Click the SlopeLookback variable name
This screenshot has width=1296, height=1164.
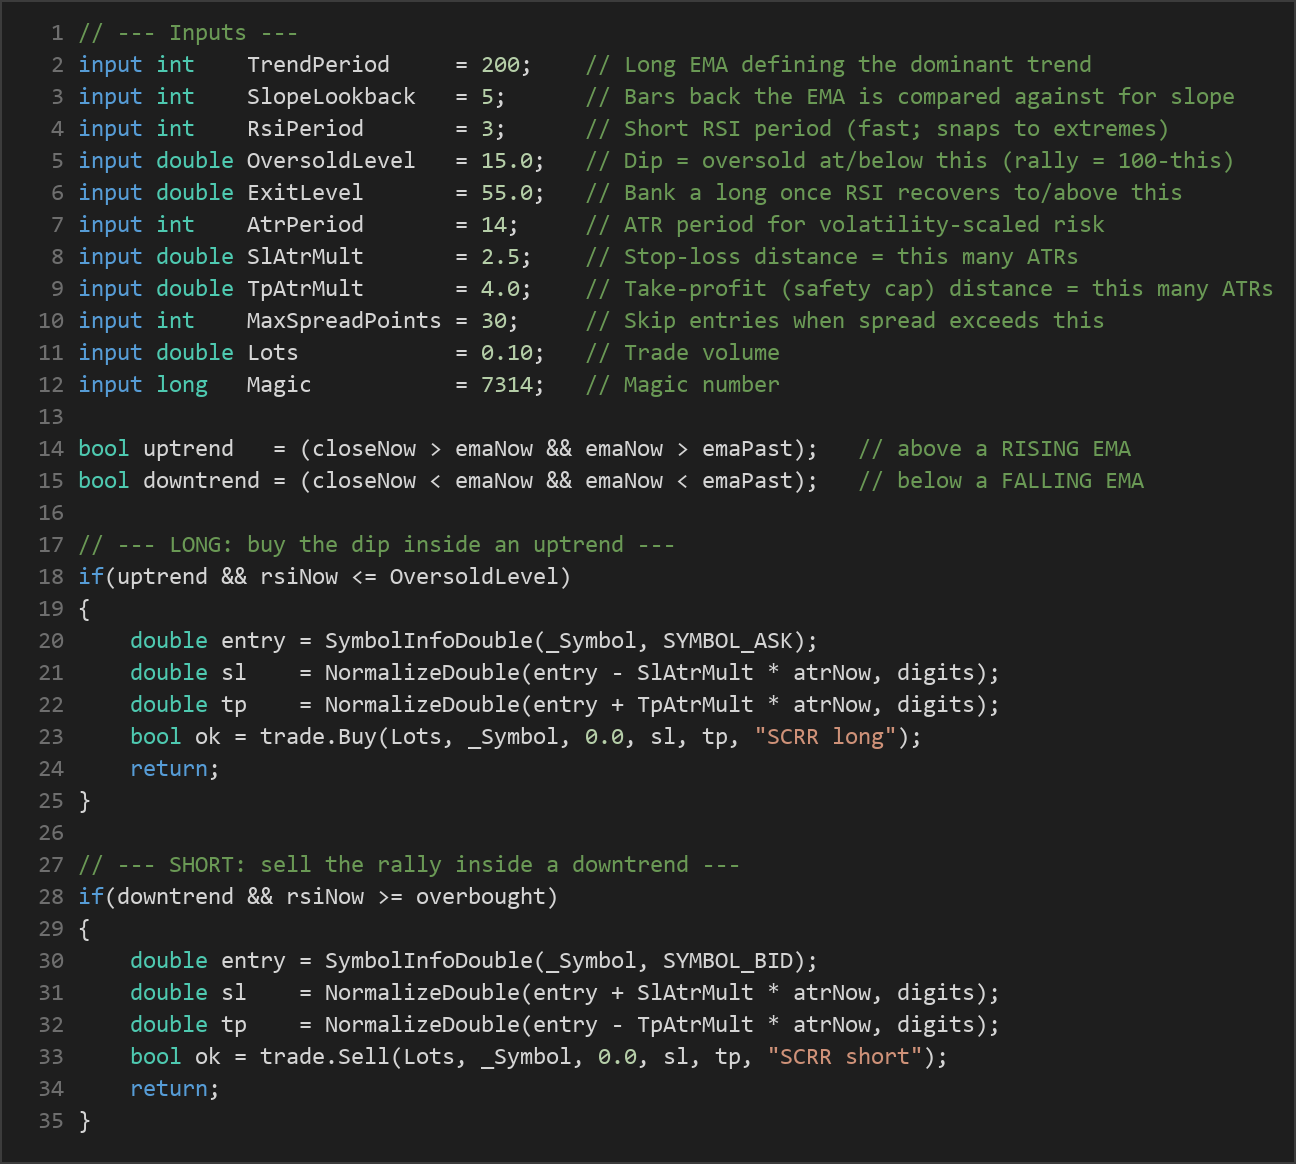(x=331, y=97)
